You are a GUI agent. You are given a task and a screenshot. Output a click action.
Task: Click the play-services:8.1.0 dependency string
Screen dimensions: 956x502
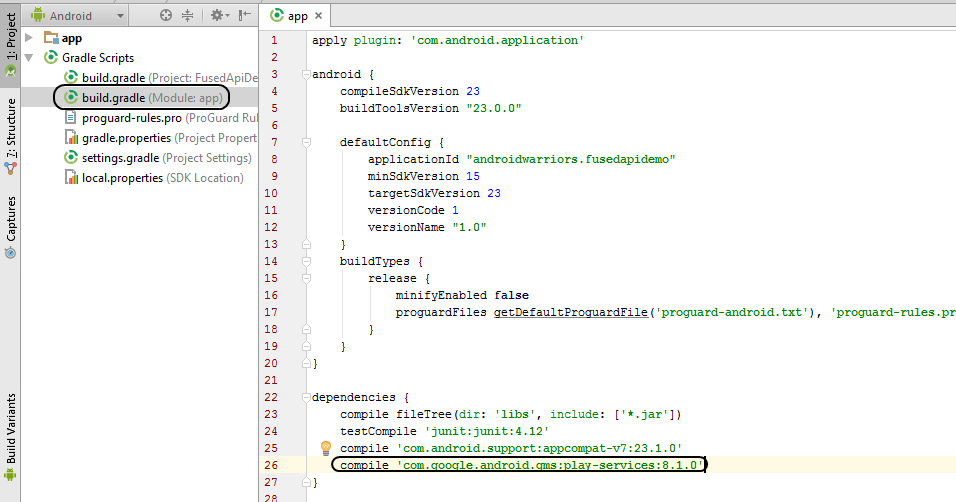click(550, 465)
